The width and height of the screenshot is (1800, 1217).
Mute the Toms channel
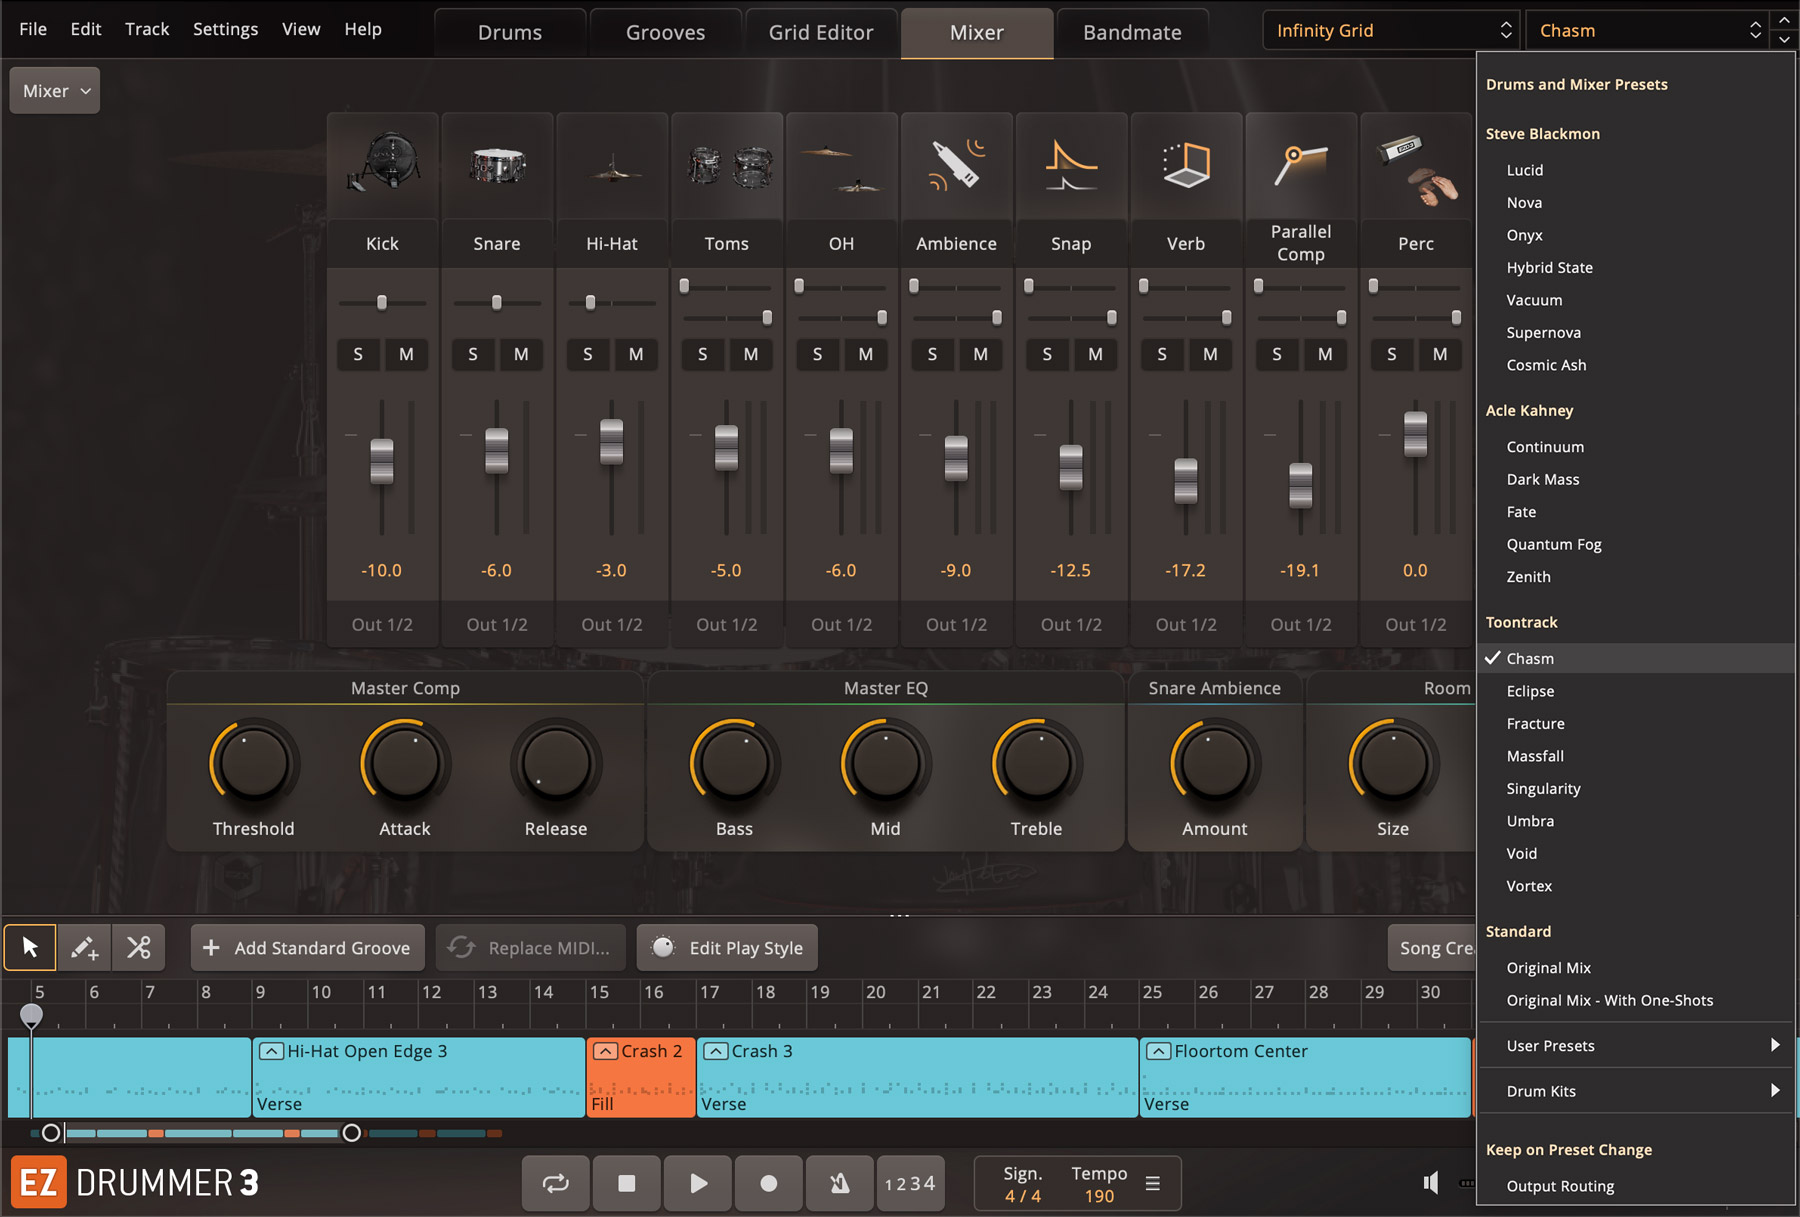(751, 354)
